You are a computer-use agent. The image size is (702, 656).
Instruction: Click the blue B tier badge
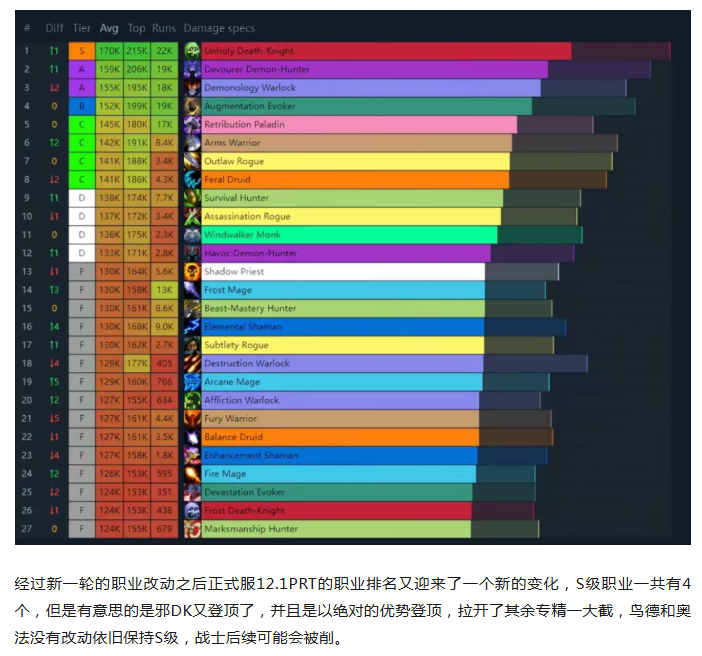tap(82, 106)
